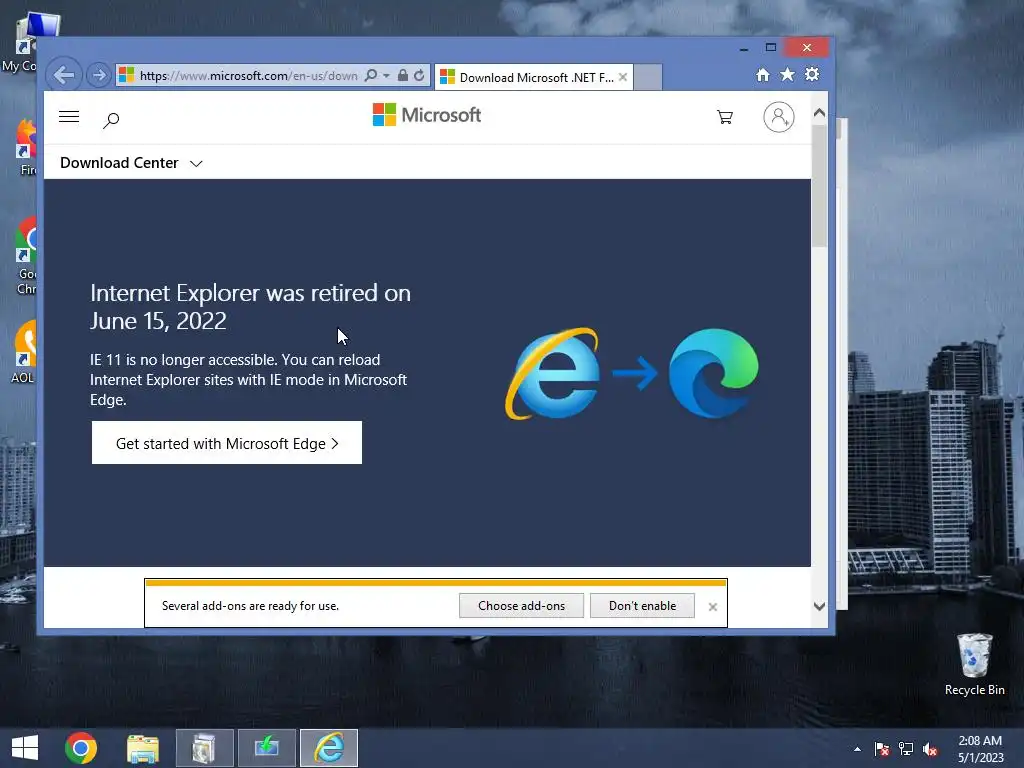Open the shopping cart
Viewport: 1024px width, 768px height.
(x=724, y=118)
